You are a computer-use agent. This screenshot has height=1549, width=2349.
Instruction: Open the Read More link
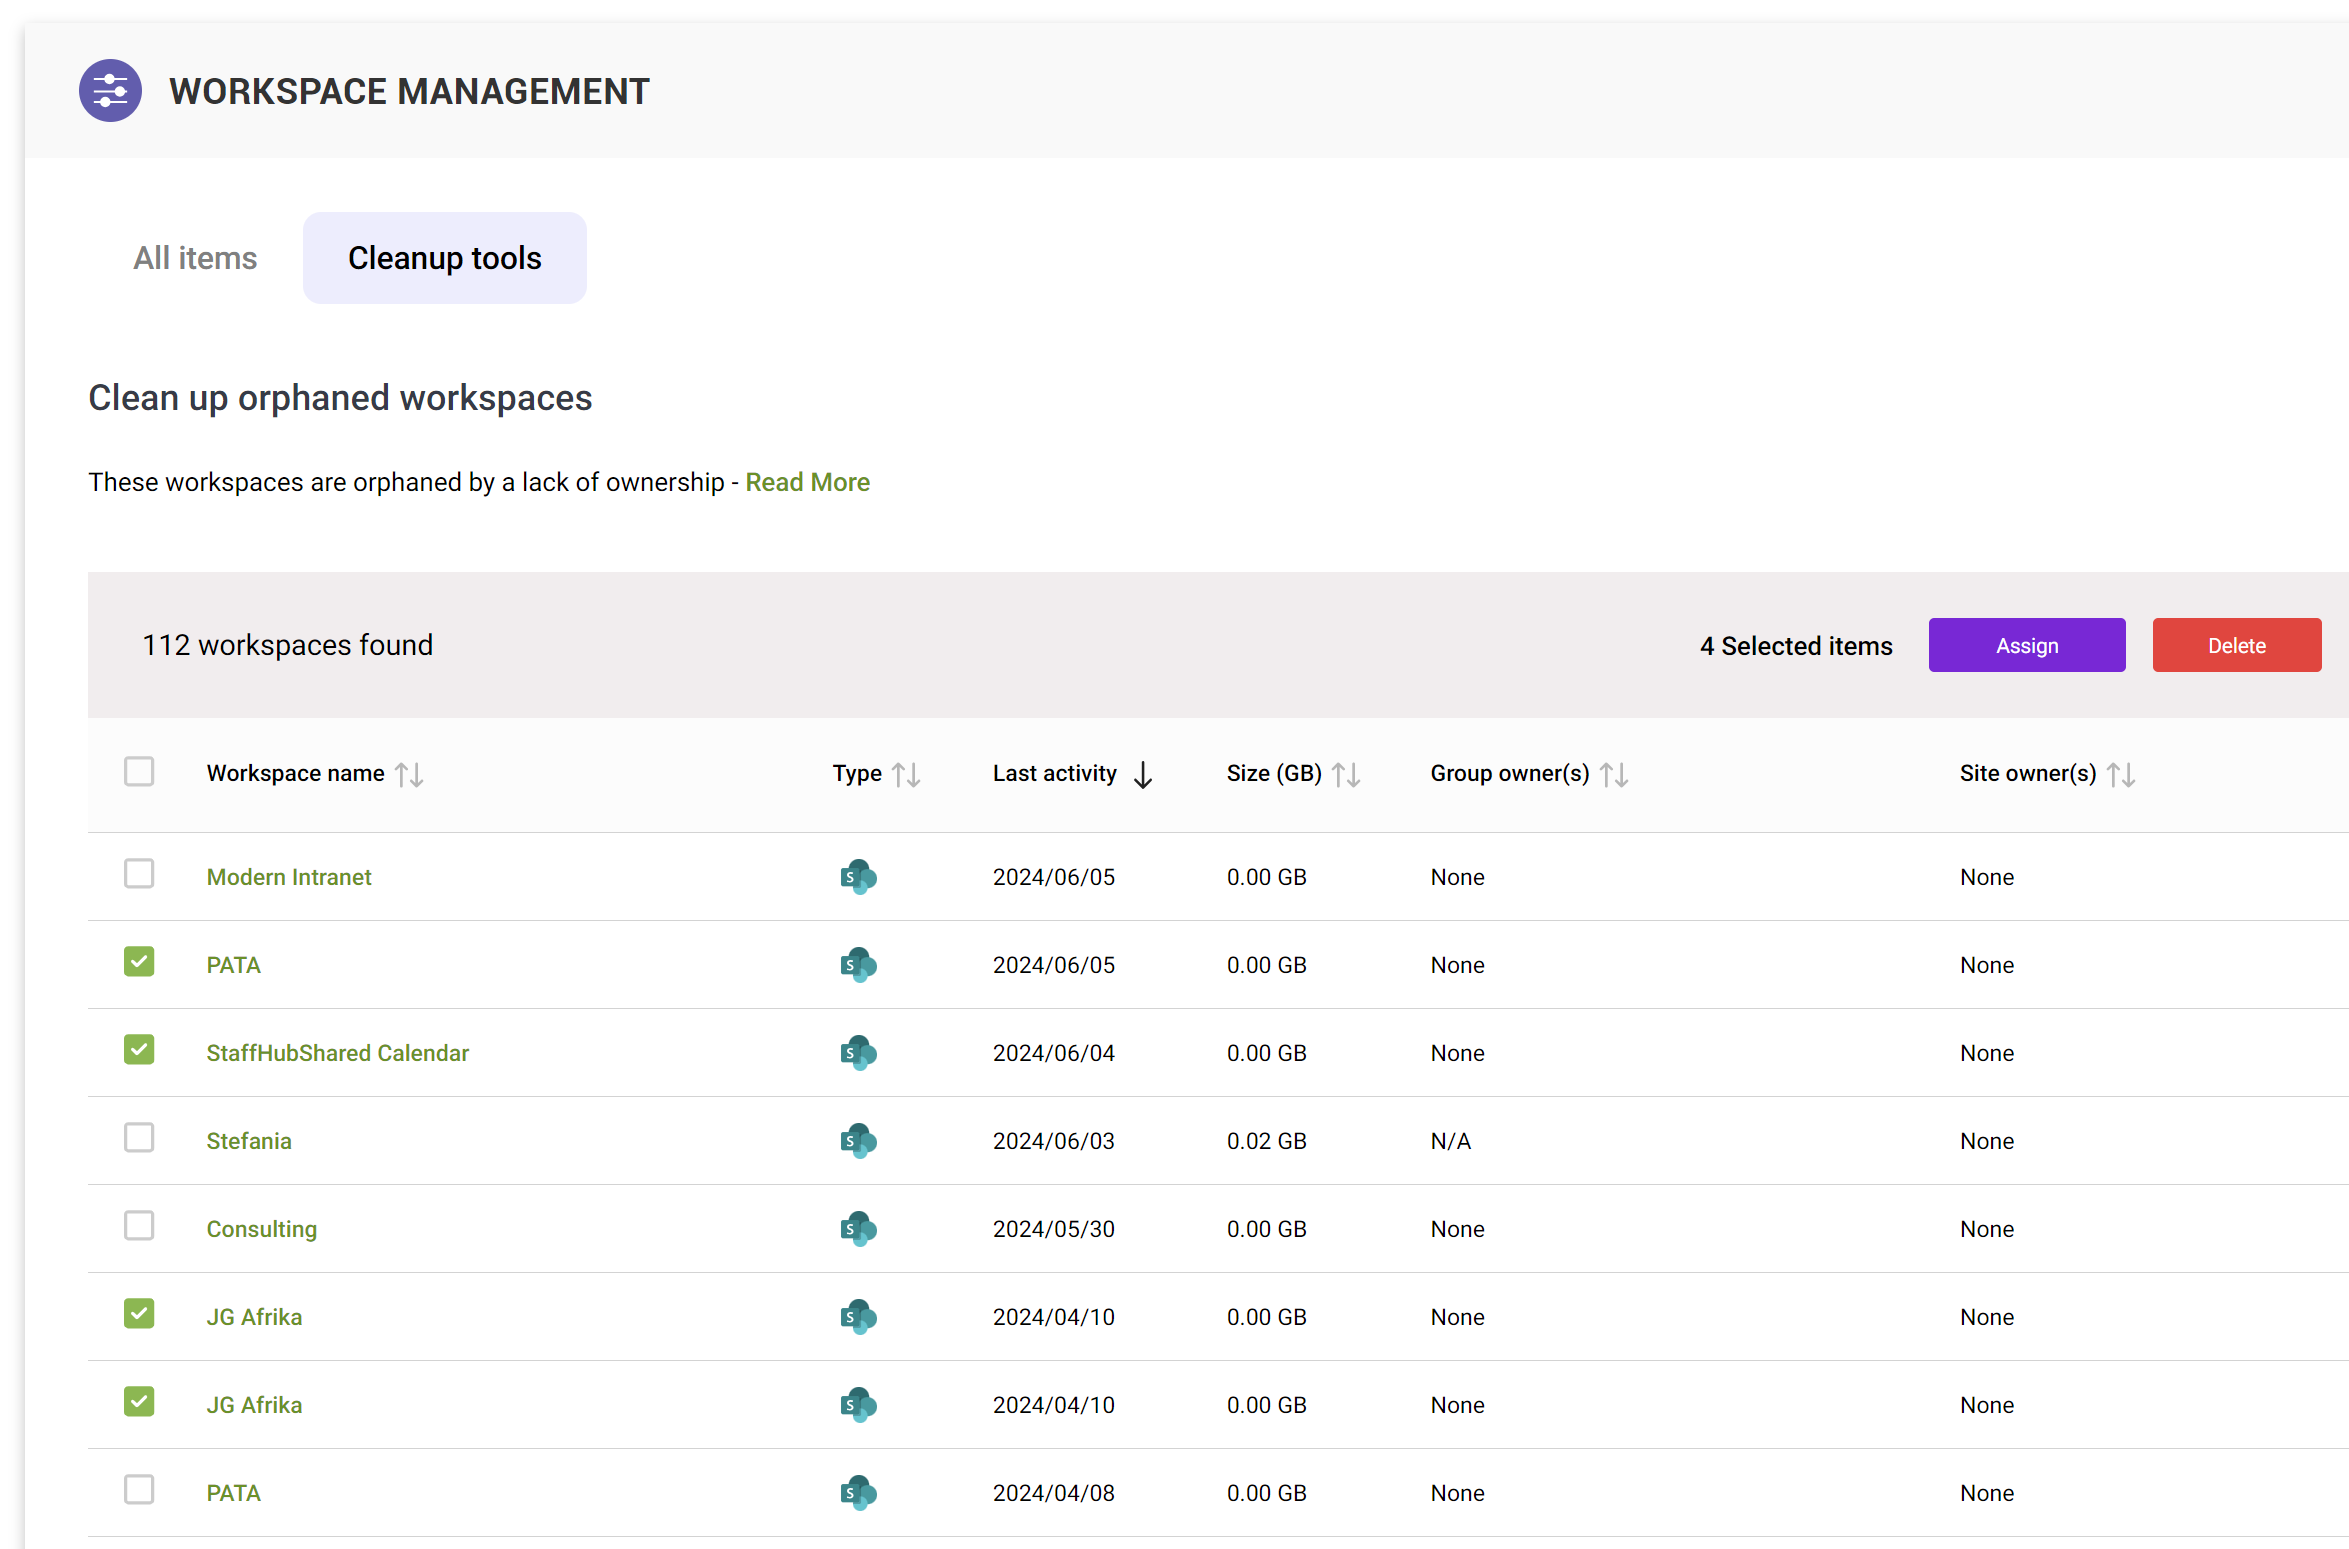[x=808, y=483]
